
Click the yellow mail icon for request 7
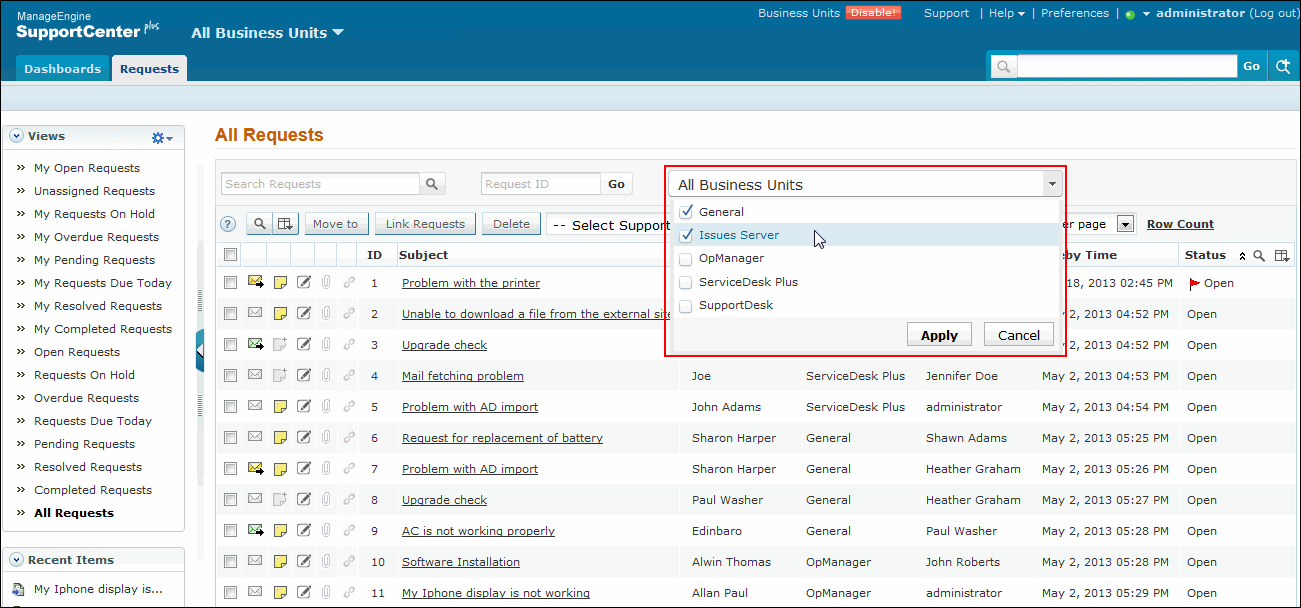(255, 469)
